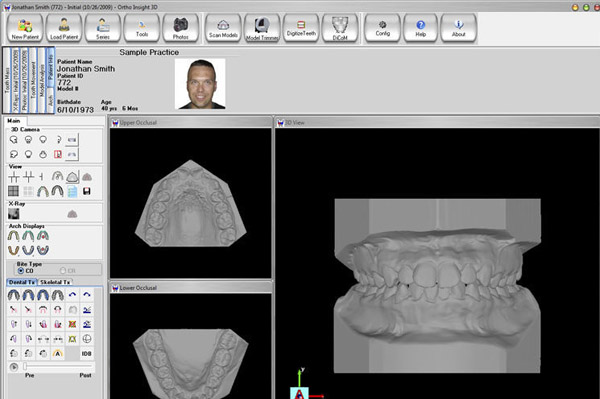600x399 pixels.
Task: Open the Tools toolbar button
Action: [x=142, y=28]
